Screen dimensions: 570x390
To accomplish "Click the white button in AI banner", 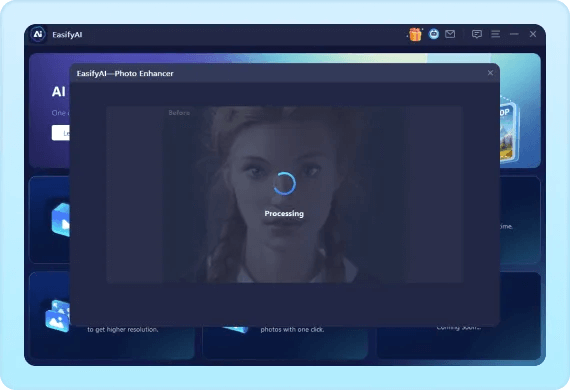I will pos(61,133).
